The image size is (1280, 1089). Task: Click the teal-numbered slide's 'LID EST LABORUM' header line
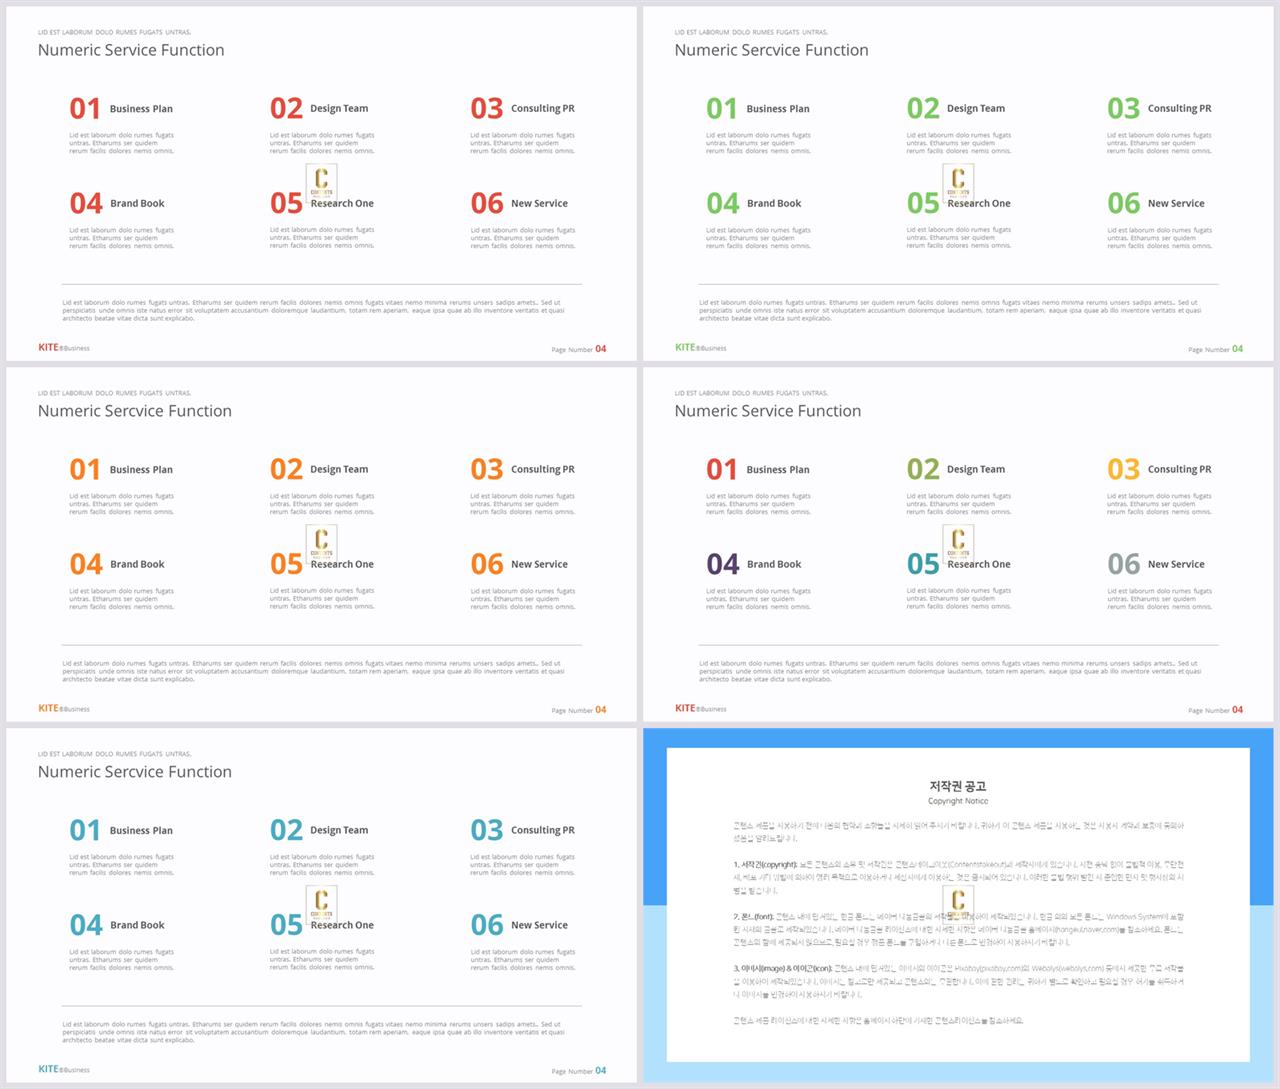[x=114, y=754]
